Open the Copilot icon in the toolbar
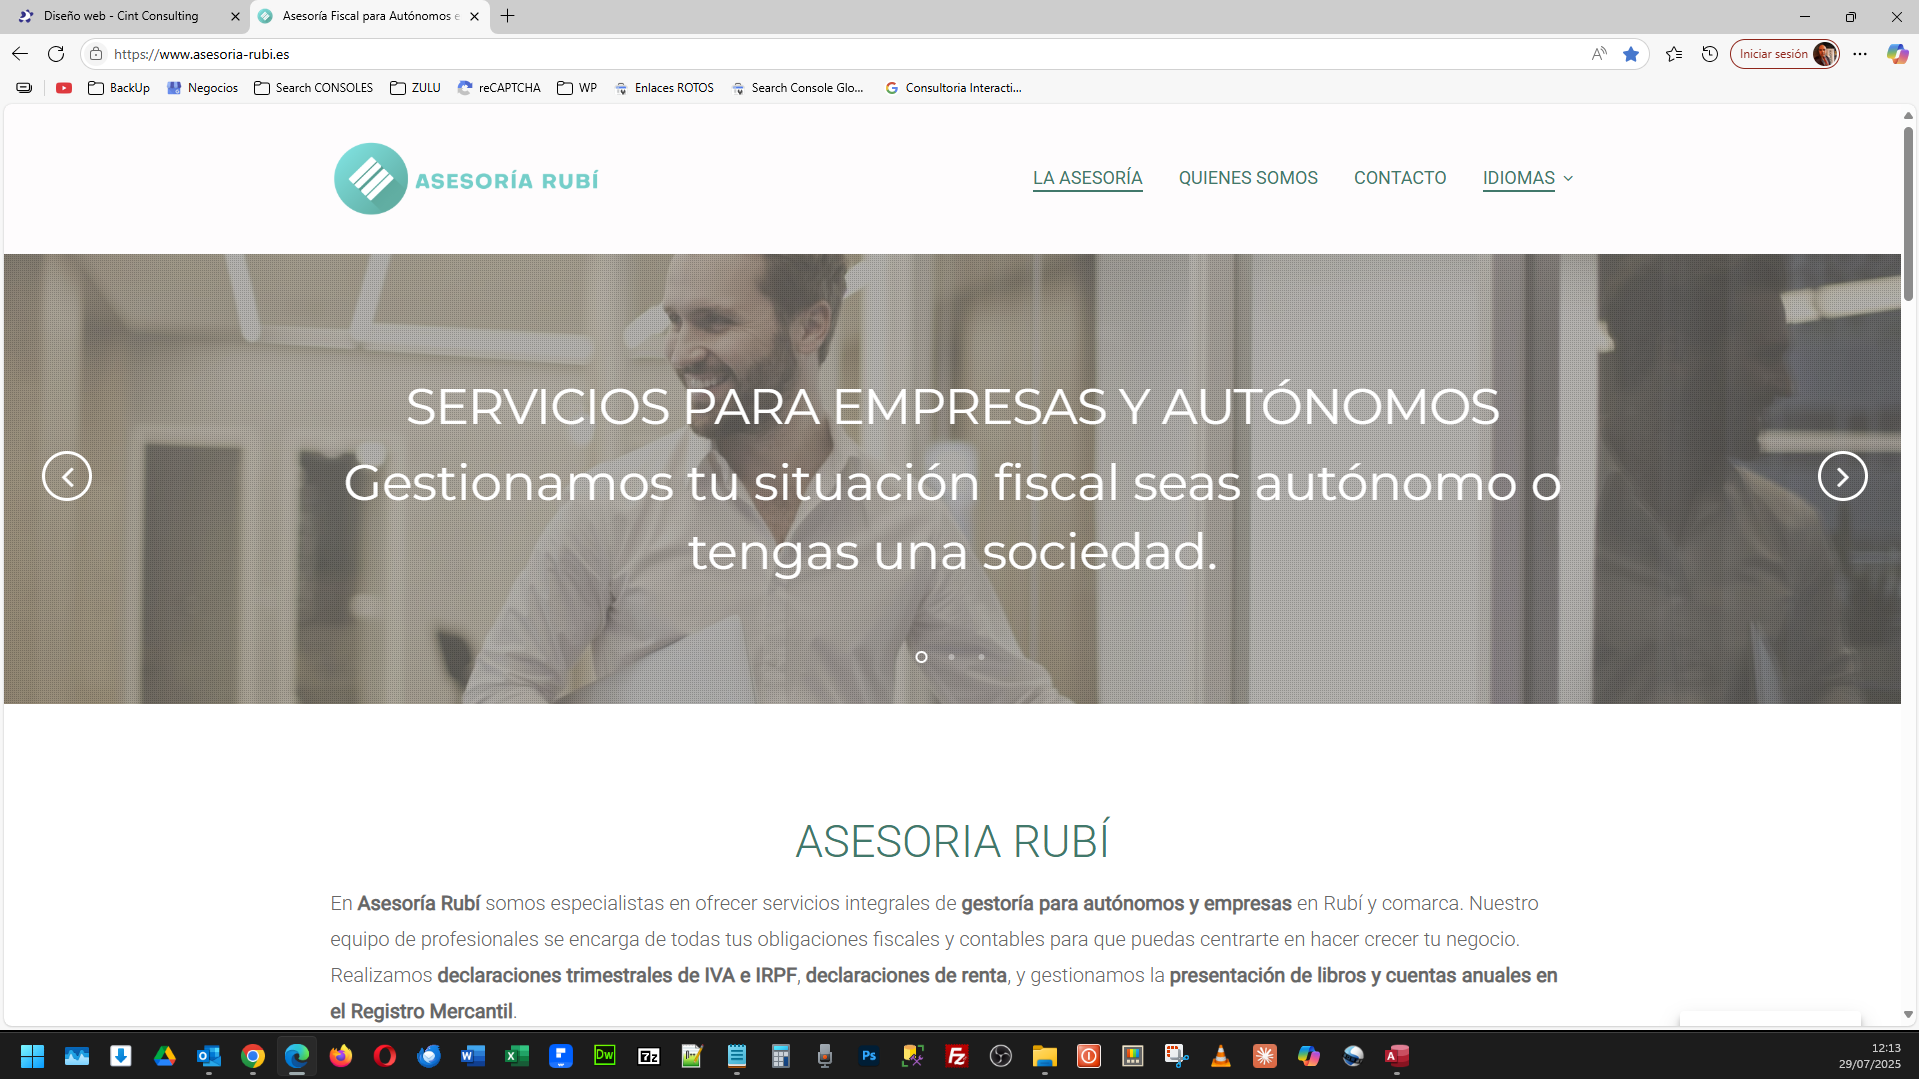 (1896, 54)
